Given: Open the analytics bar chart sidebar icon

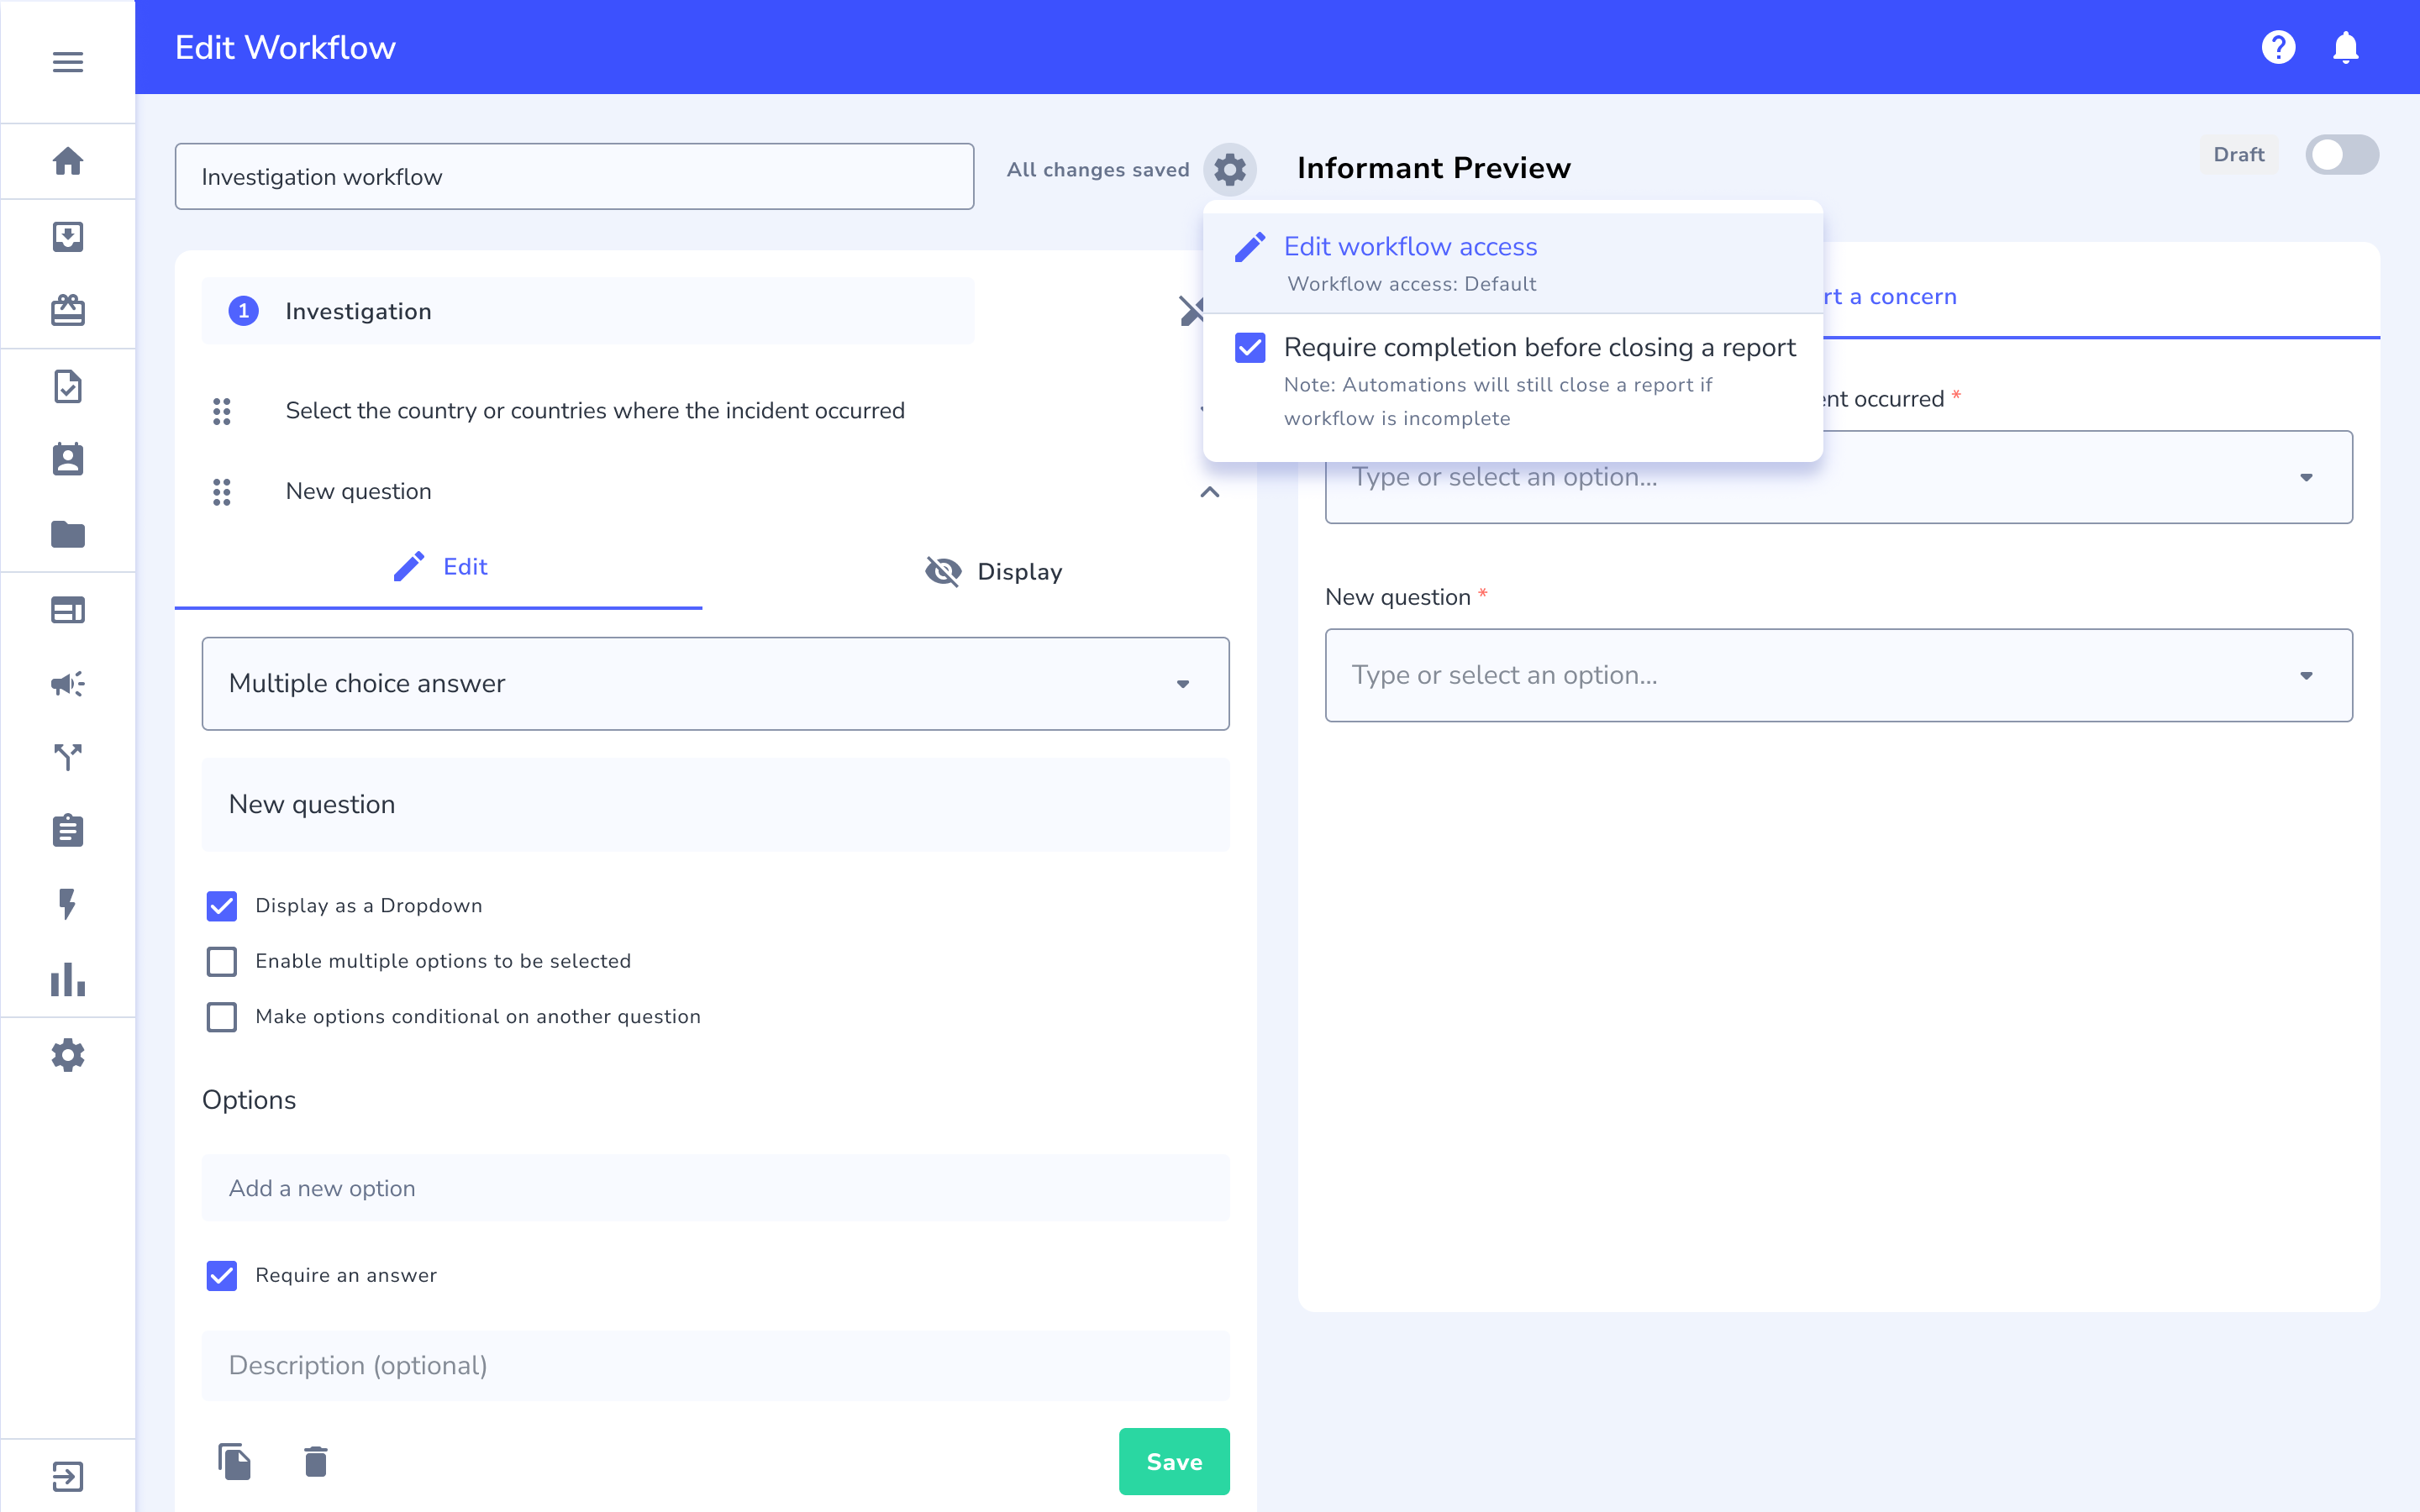Looking at the screenshot, I should click(67, 979).
